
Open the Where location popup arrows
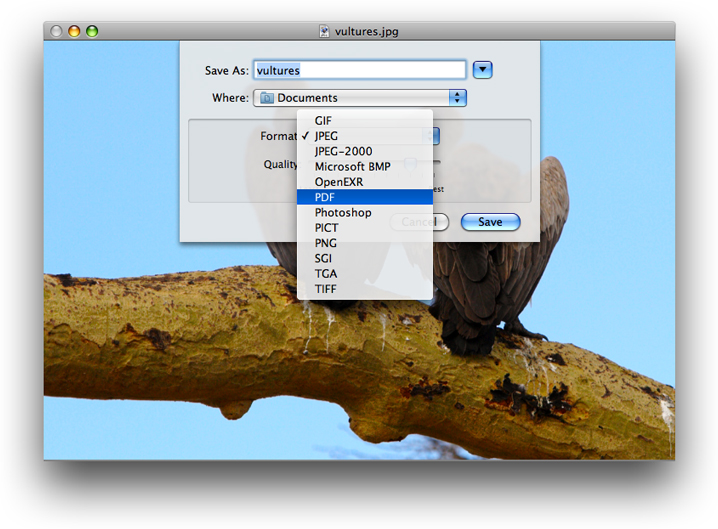click(x=458, y=98)
